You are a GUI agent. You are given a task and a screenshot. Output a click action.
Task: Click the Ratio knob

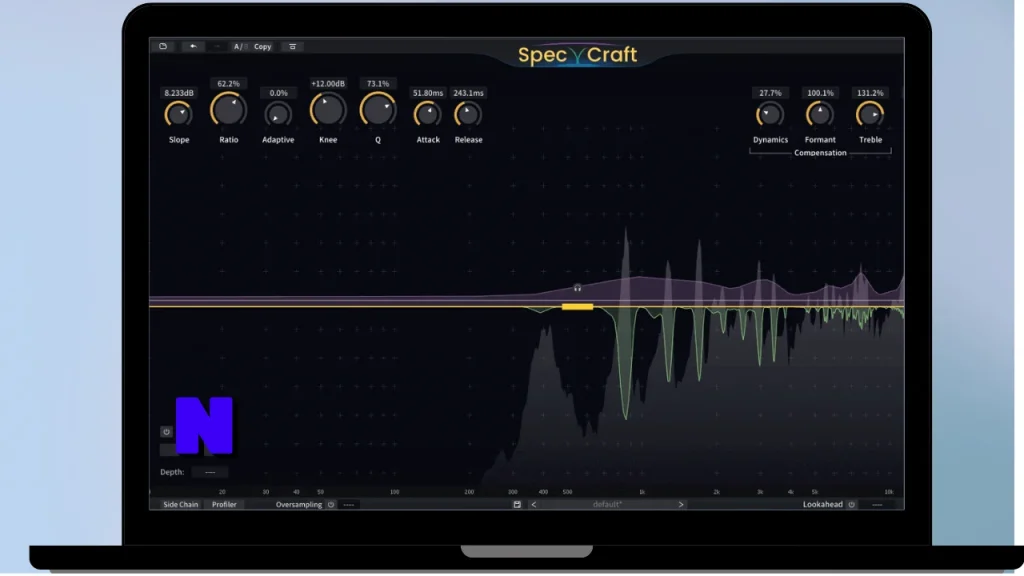229,109
